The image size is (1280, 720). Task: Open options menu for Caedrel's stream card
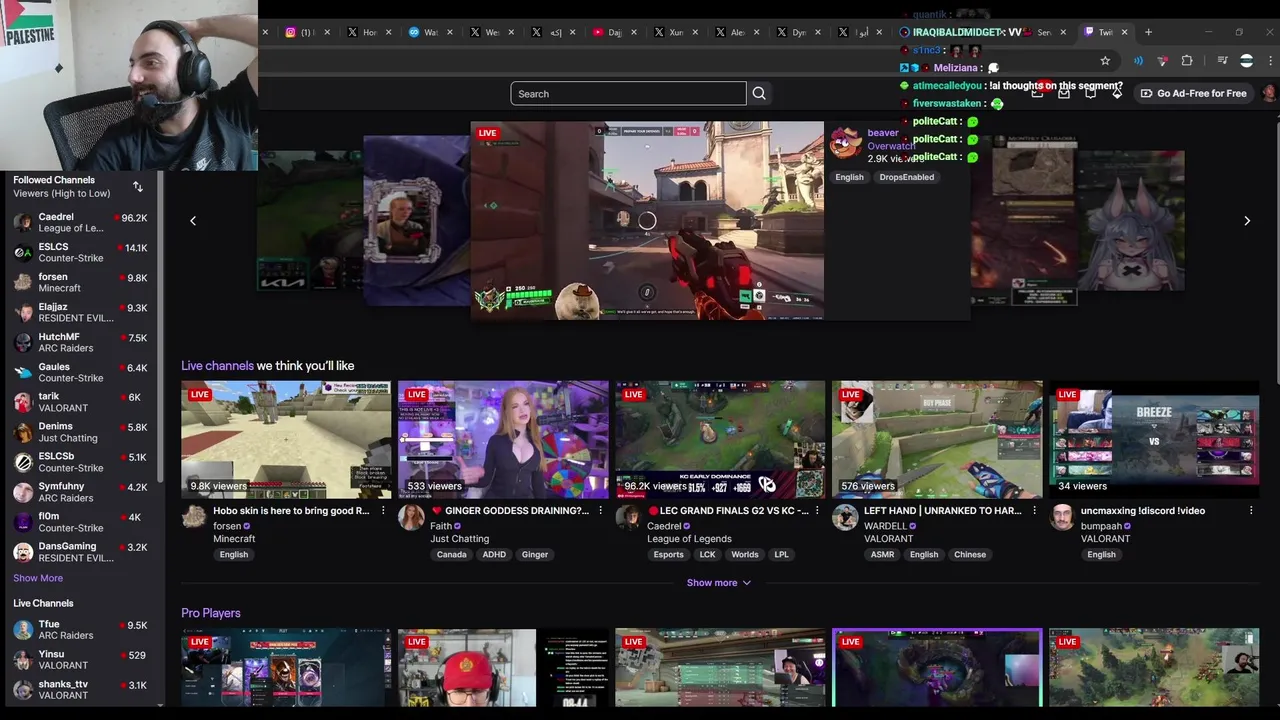817,511
